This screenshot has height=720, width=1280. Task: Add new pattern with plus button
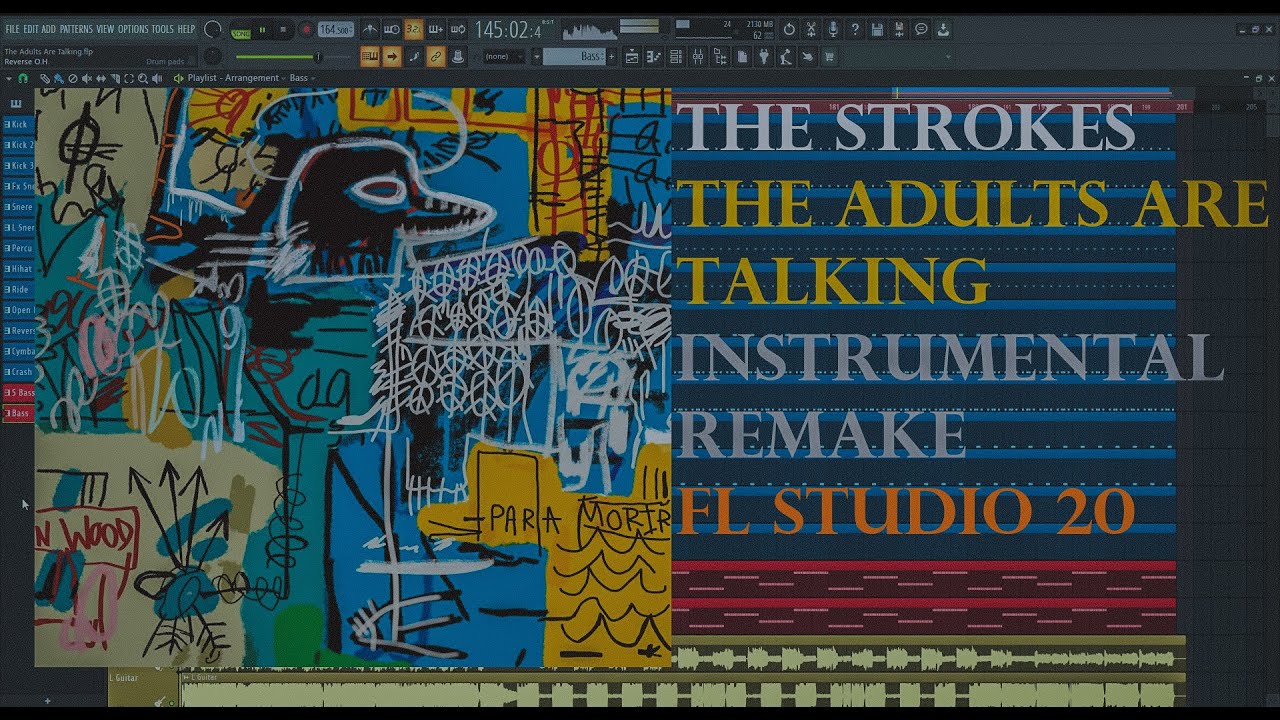611,57
